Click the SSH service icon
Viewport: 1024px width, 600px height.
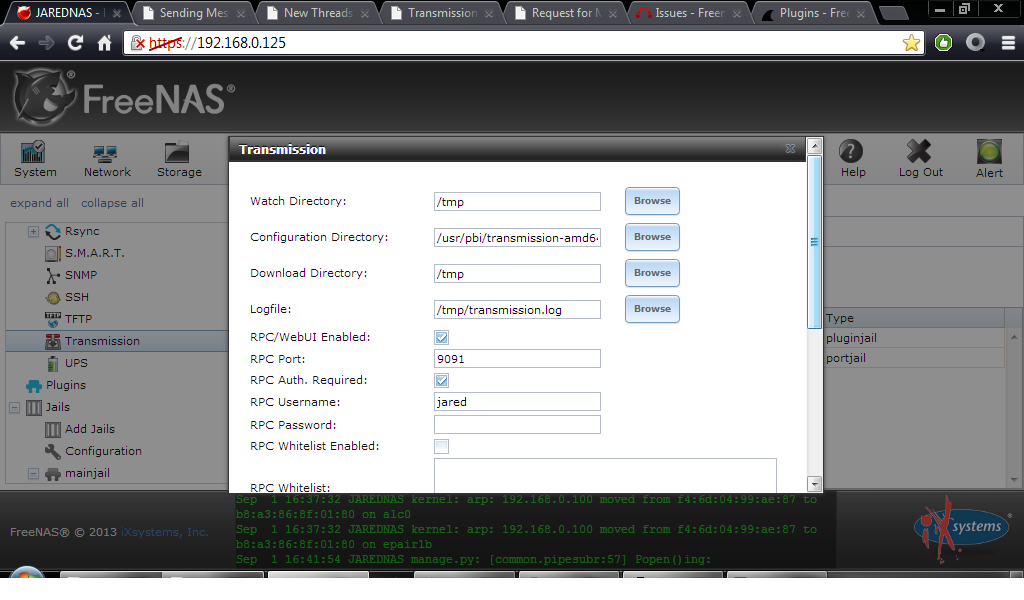53,298
